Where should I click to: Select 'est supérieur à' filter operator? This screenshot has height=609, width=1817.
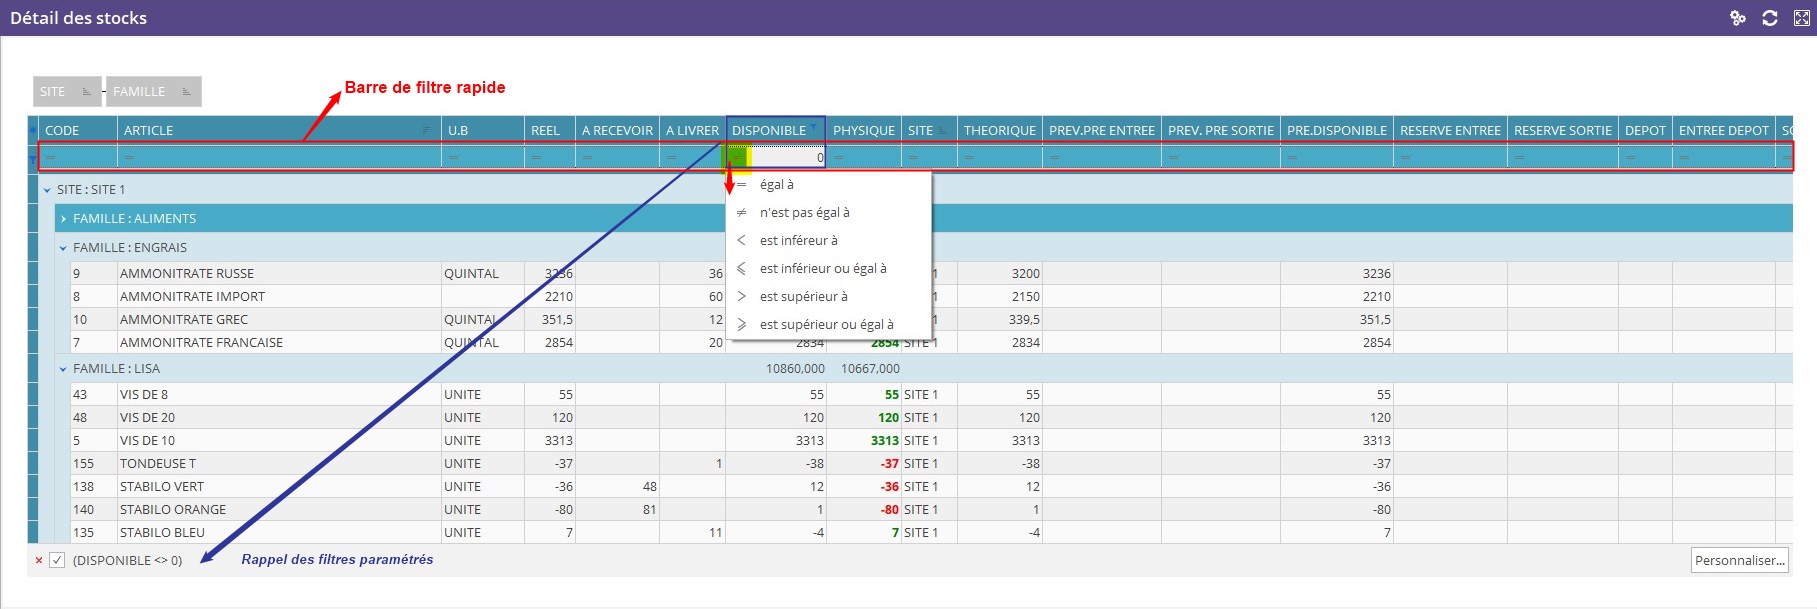pyautogui.click(x=803, y=297)
